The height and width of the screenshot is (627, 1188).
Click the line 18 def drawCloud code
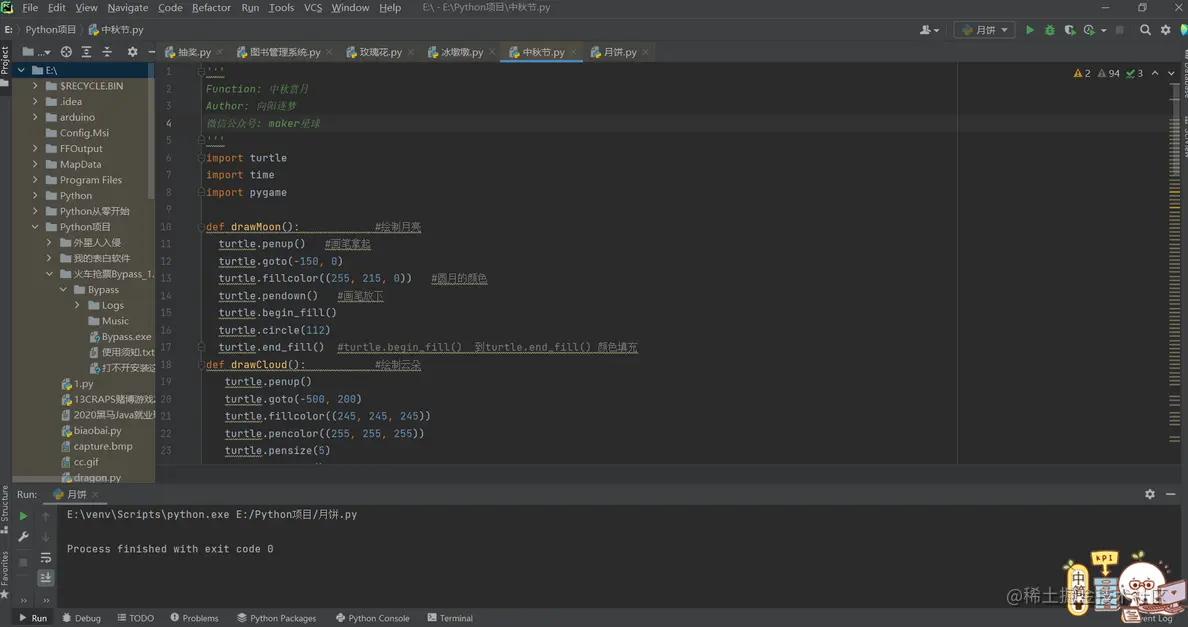tap(255, 365)
